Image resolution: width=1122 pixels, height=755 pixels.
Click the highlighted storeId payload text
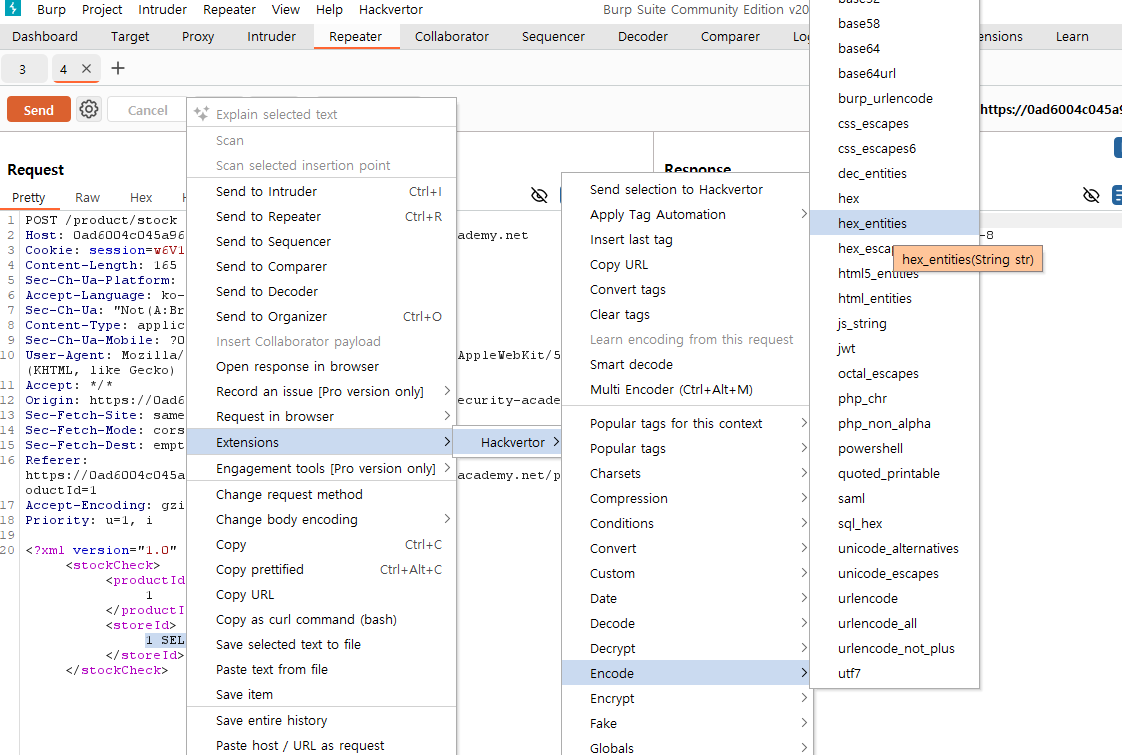point(165,640)
